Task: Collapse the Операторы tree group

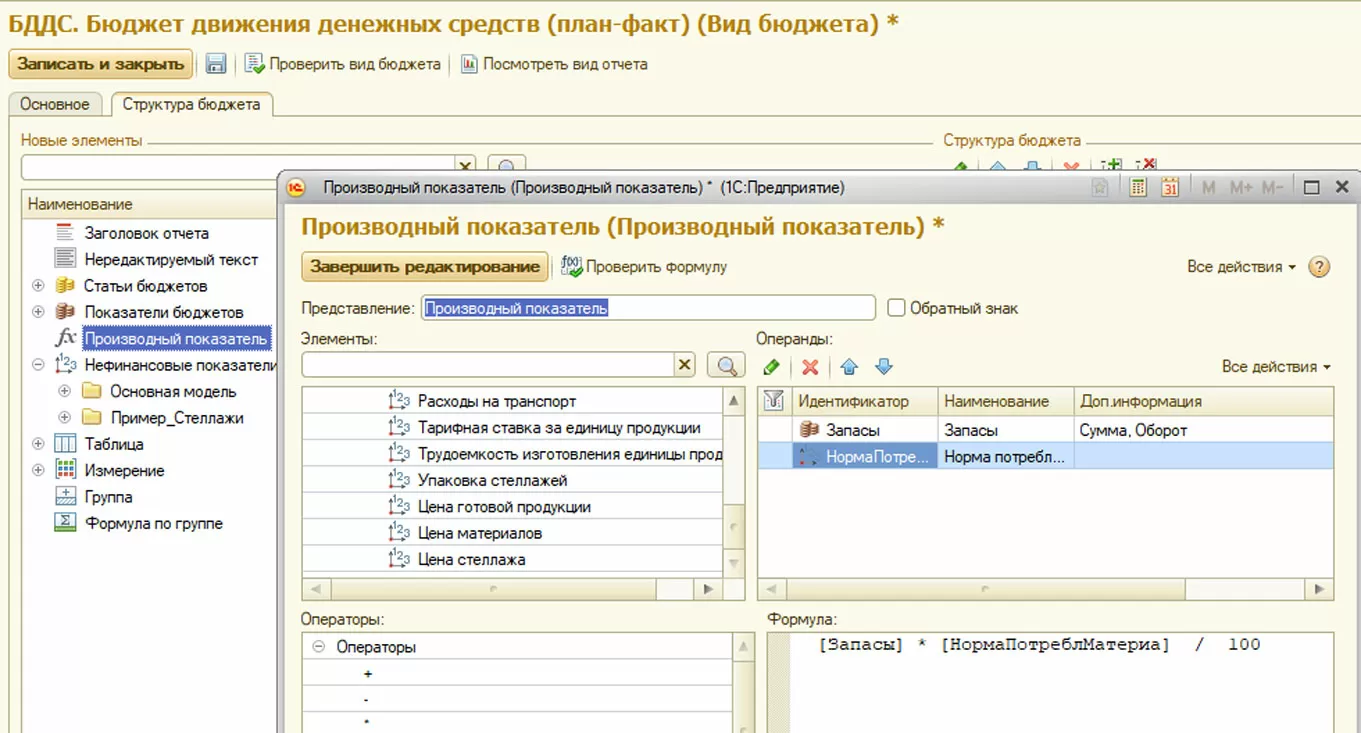Action: 319,647
